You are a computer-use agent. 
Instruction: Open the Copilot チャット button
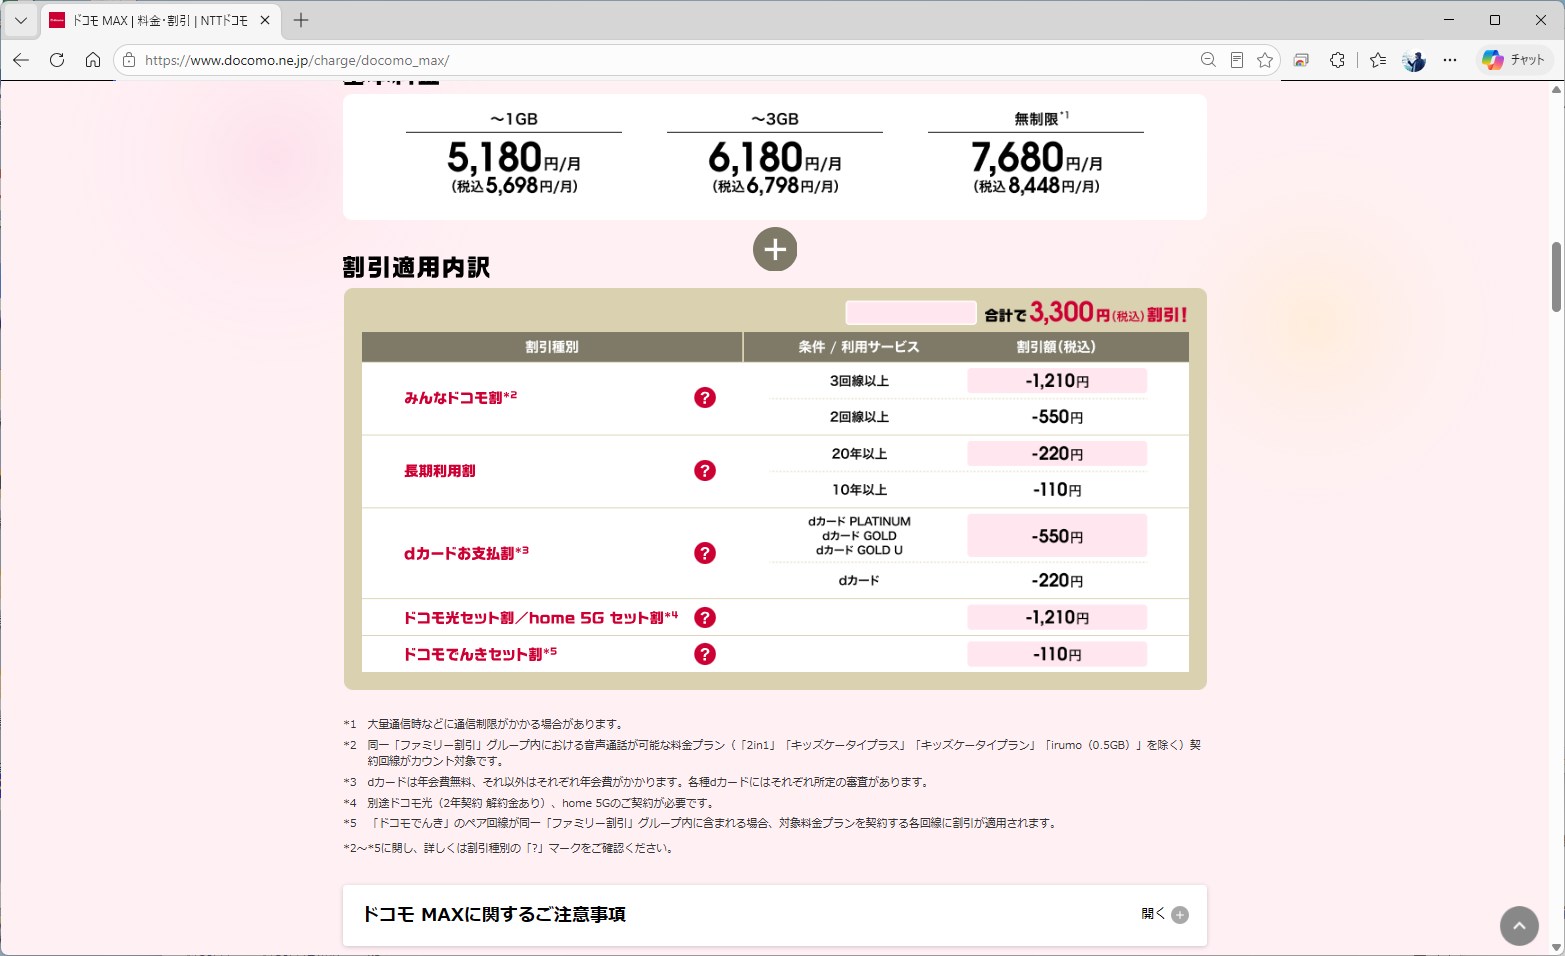click(x=1513, y=60)
